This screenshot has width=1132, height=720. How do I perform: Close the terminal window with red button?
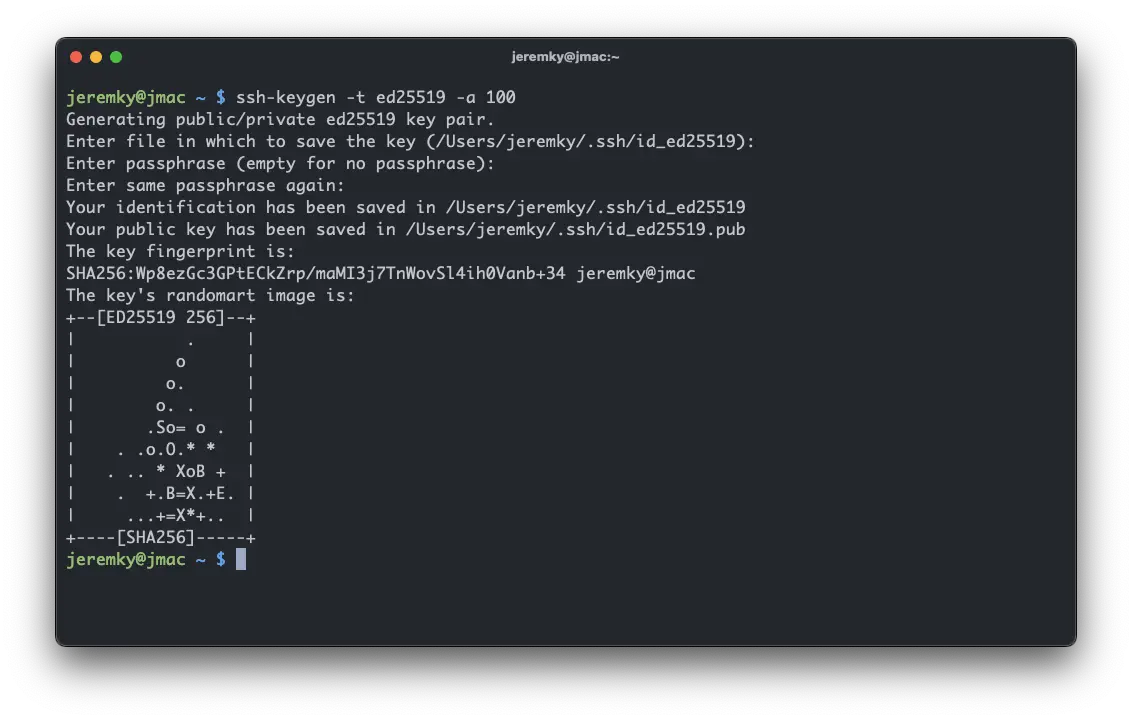(x=76, y=57)
